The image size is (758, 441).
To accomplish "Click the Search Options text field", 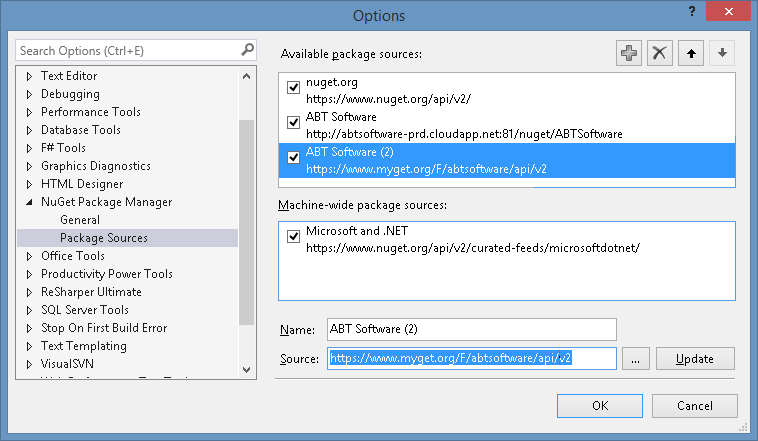I will coord(128,50).
